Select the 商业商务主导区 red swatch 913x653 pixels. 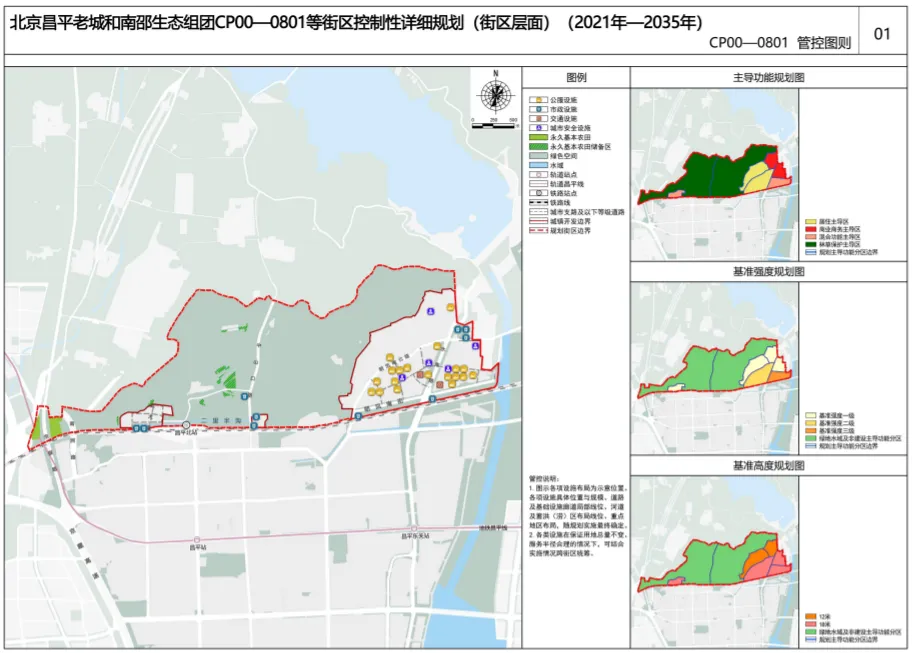click(x=811, y=230)
